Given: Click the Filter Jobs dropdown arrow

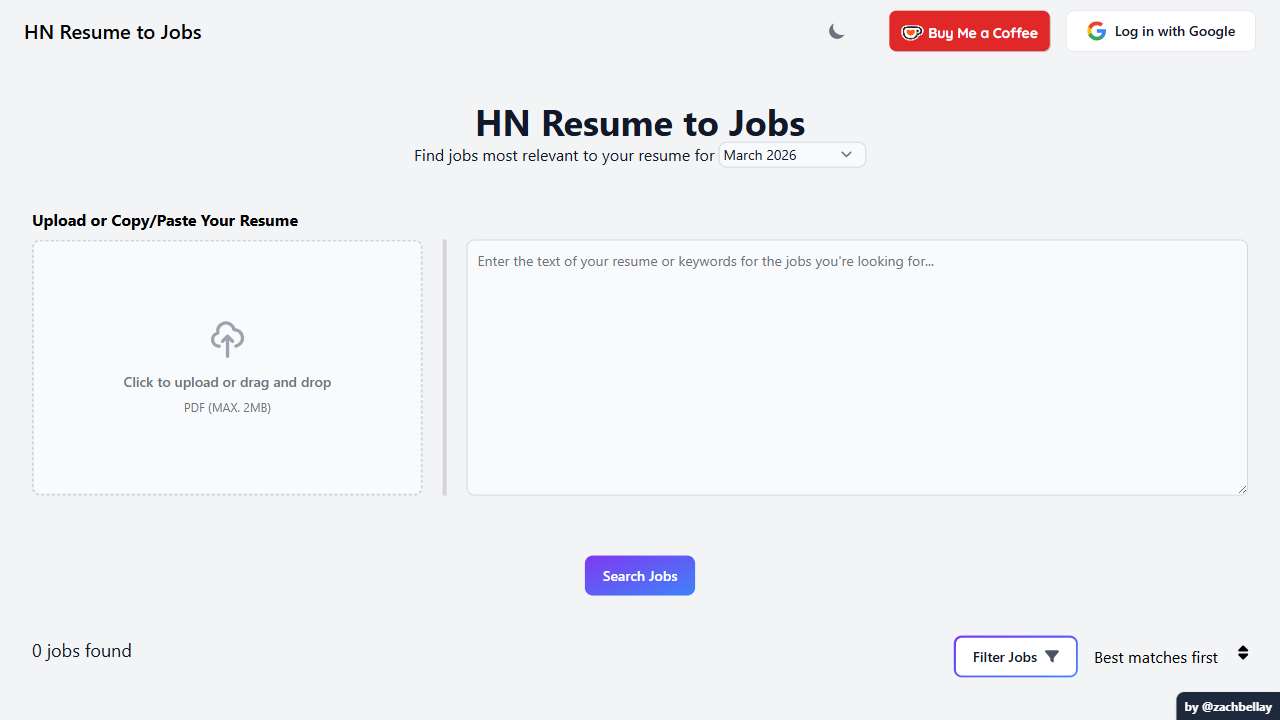Looking at the screenshot, I should pyautogui.click(x=1051, y=656).
